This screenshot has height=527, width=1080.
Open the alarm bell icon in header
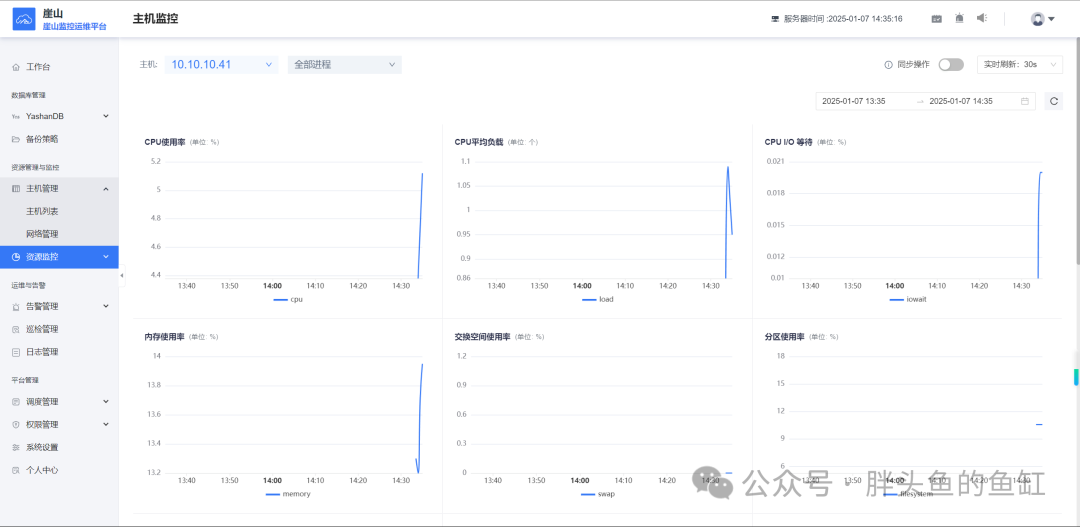click(x=959, y=19)
